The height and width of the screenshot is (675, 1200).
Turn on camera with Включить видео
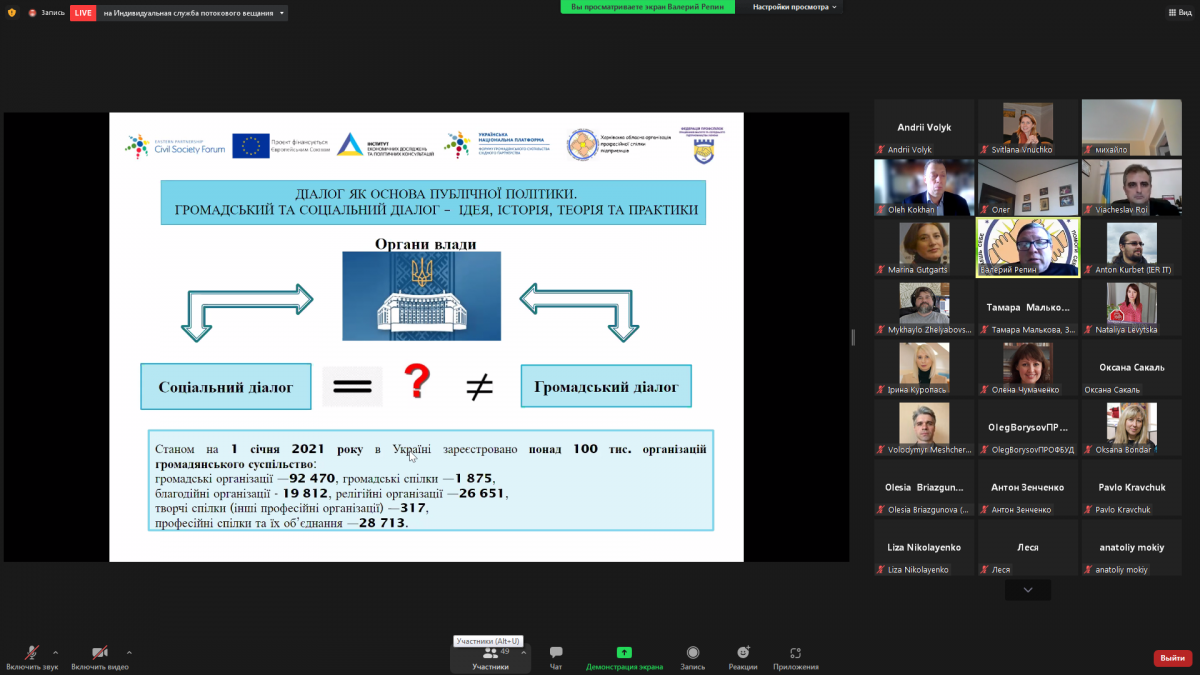pos(98,655)
